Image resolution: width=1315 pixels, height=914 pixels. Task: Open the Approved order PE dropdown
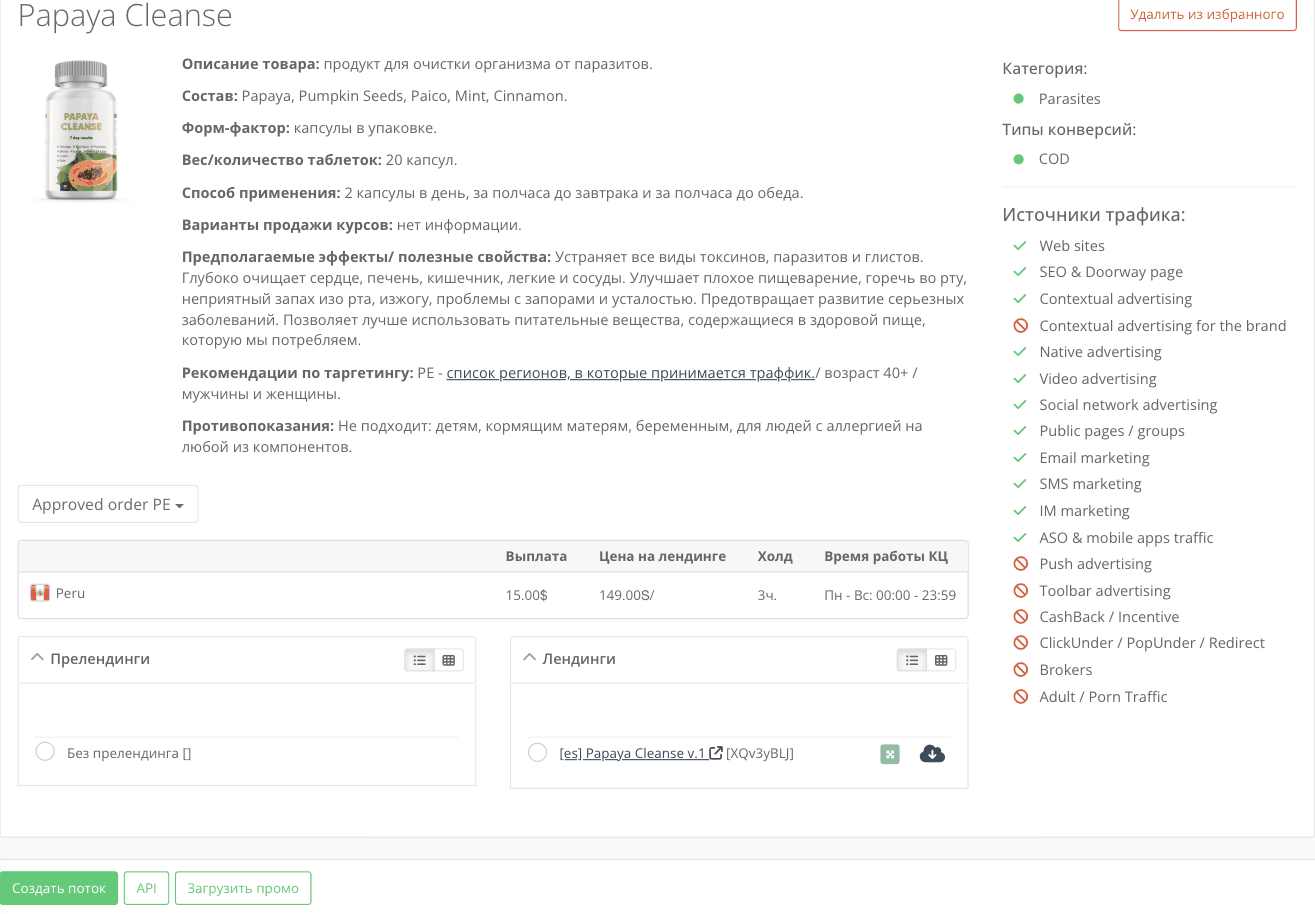[x=108, y=504]
